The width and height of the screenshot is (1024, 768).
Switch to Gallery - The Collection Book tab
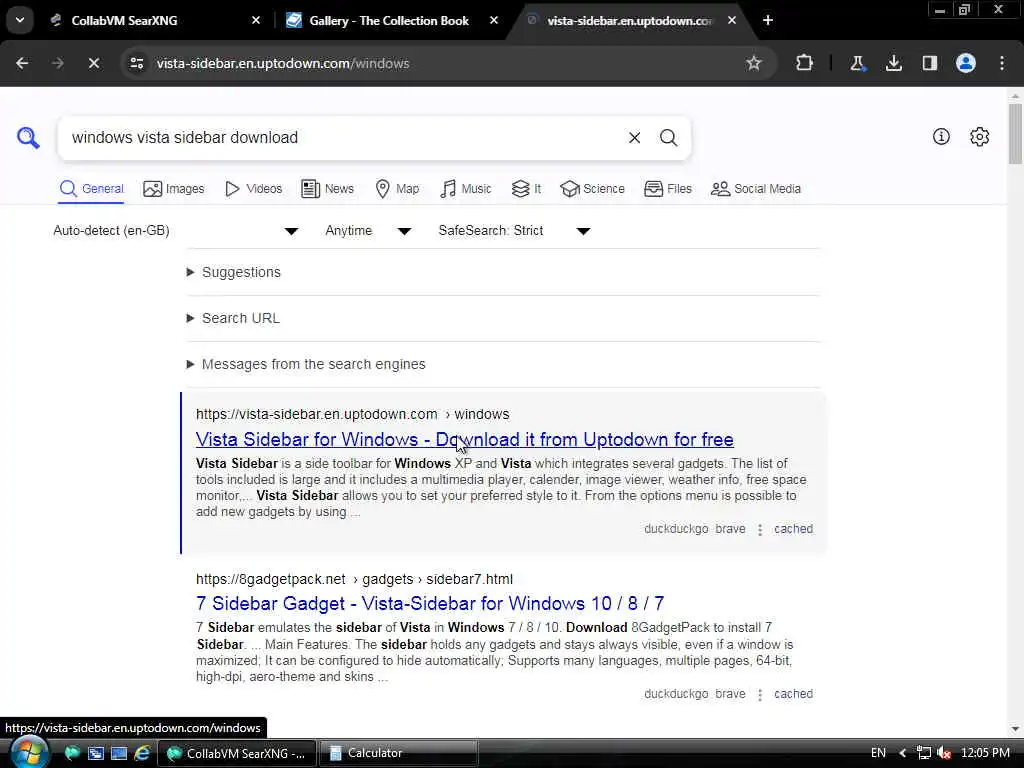click(x=389, y=21)
